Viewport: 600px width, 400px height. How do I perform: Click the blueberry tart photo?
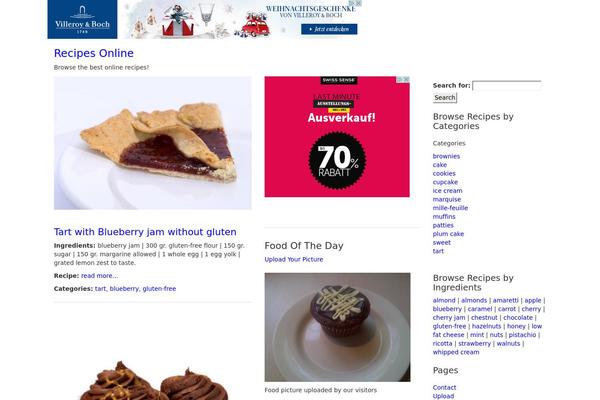[x=153, y=143]
